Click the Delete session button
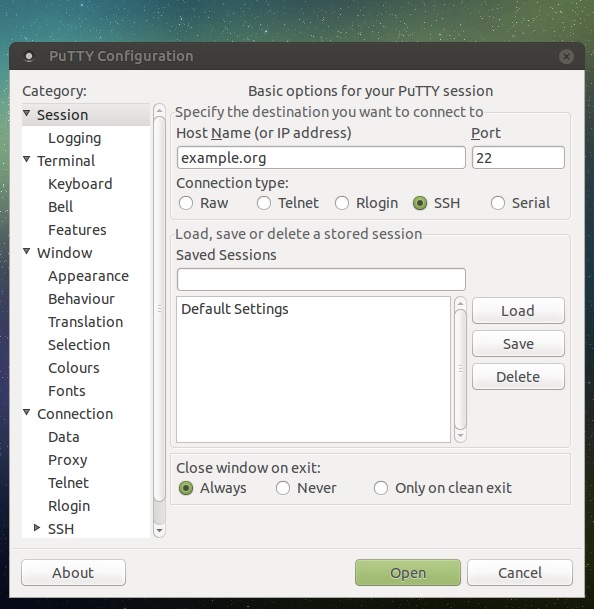Viewport: 594px width, 609px height. (x=518, y=377)
